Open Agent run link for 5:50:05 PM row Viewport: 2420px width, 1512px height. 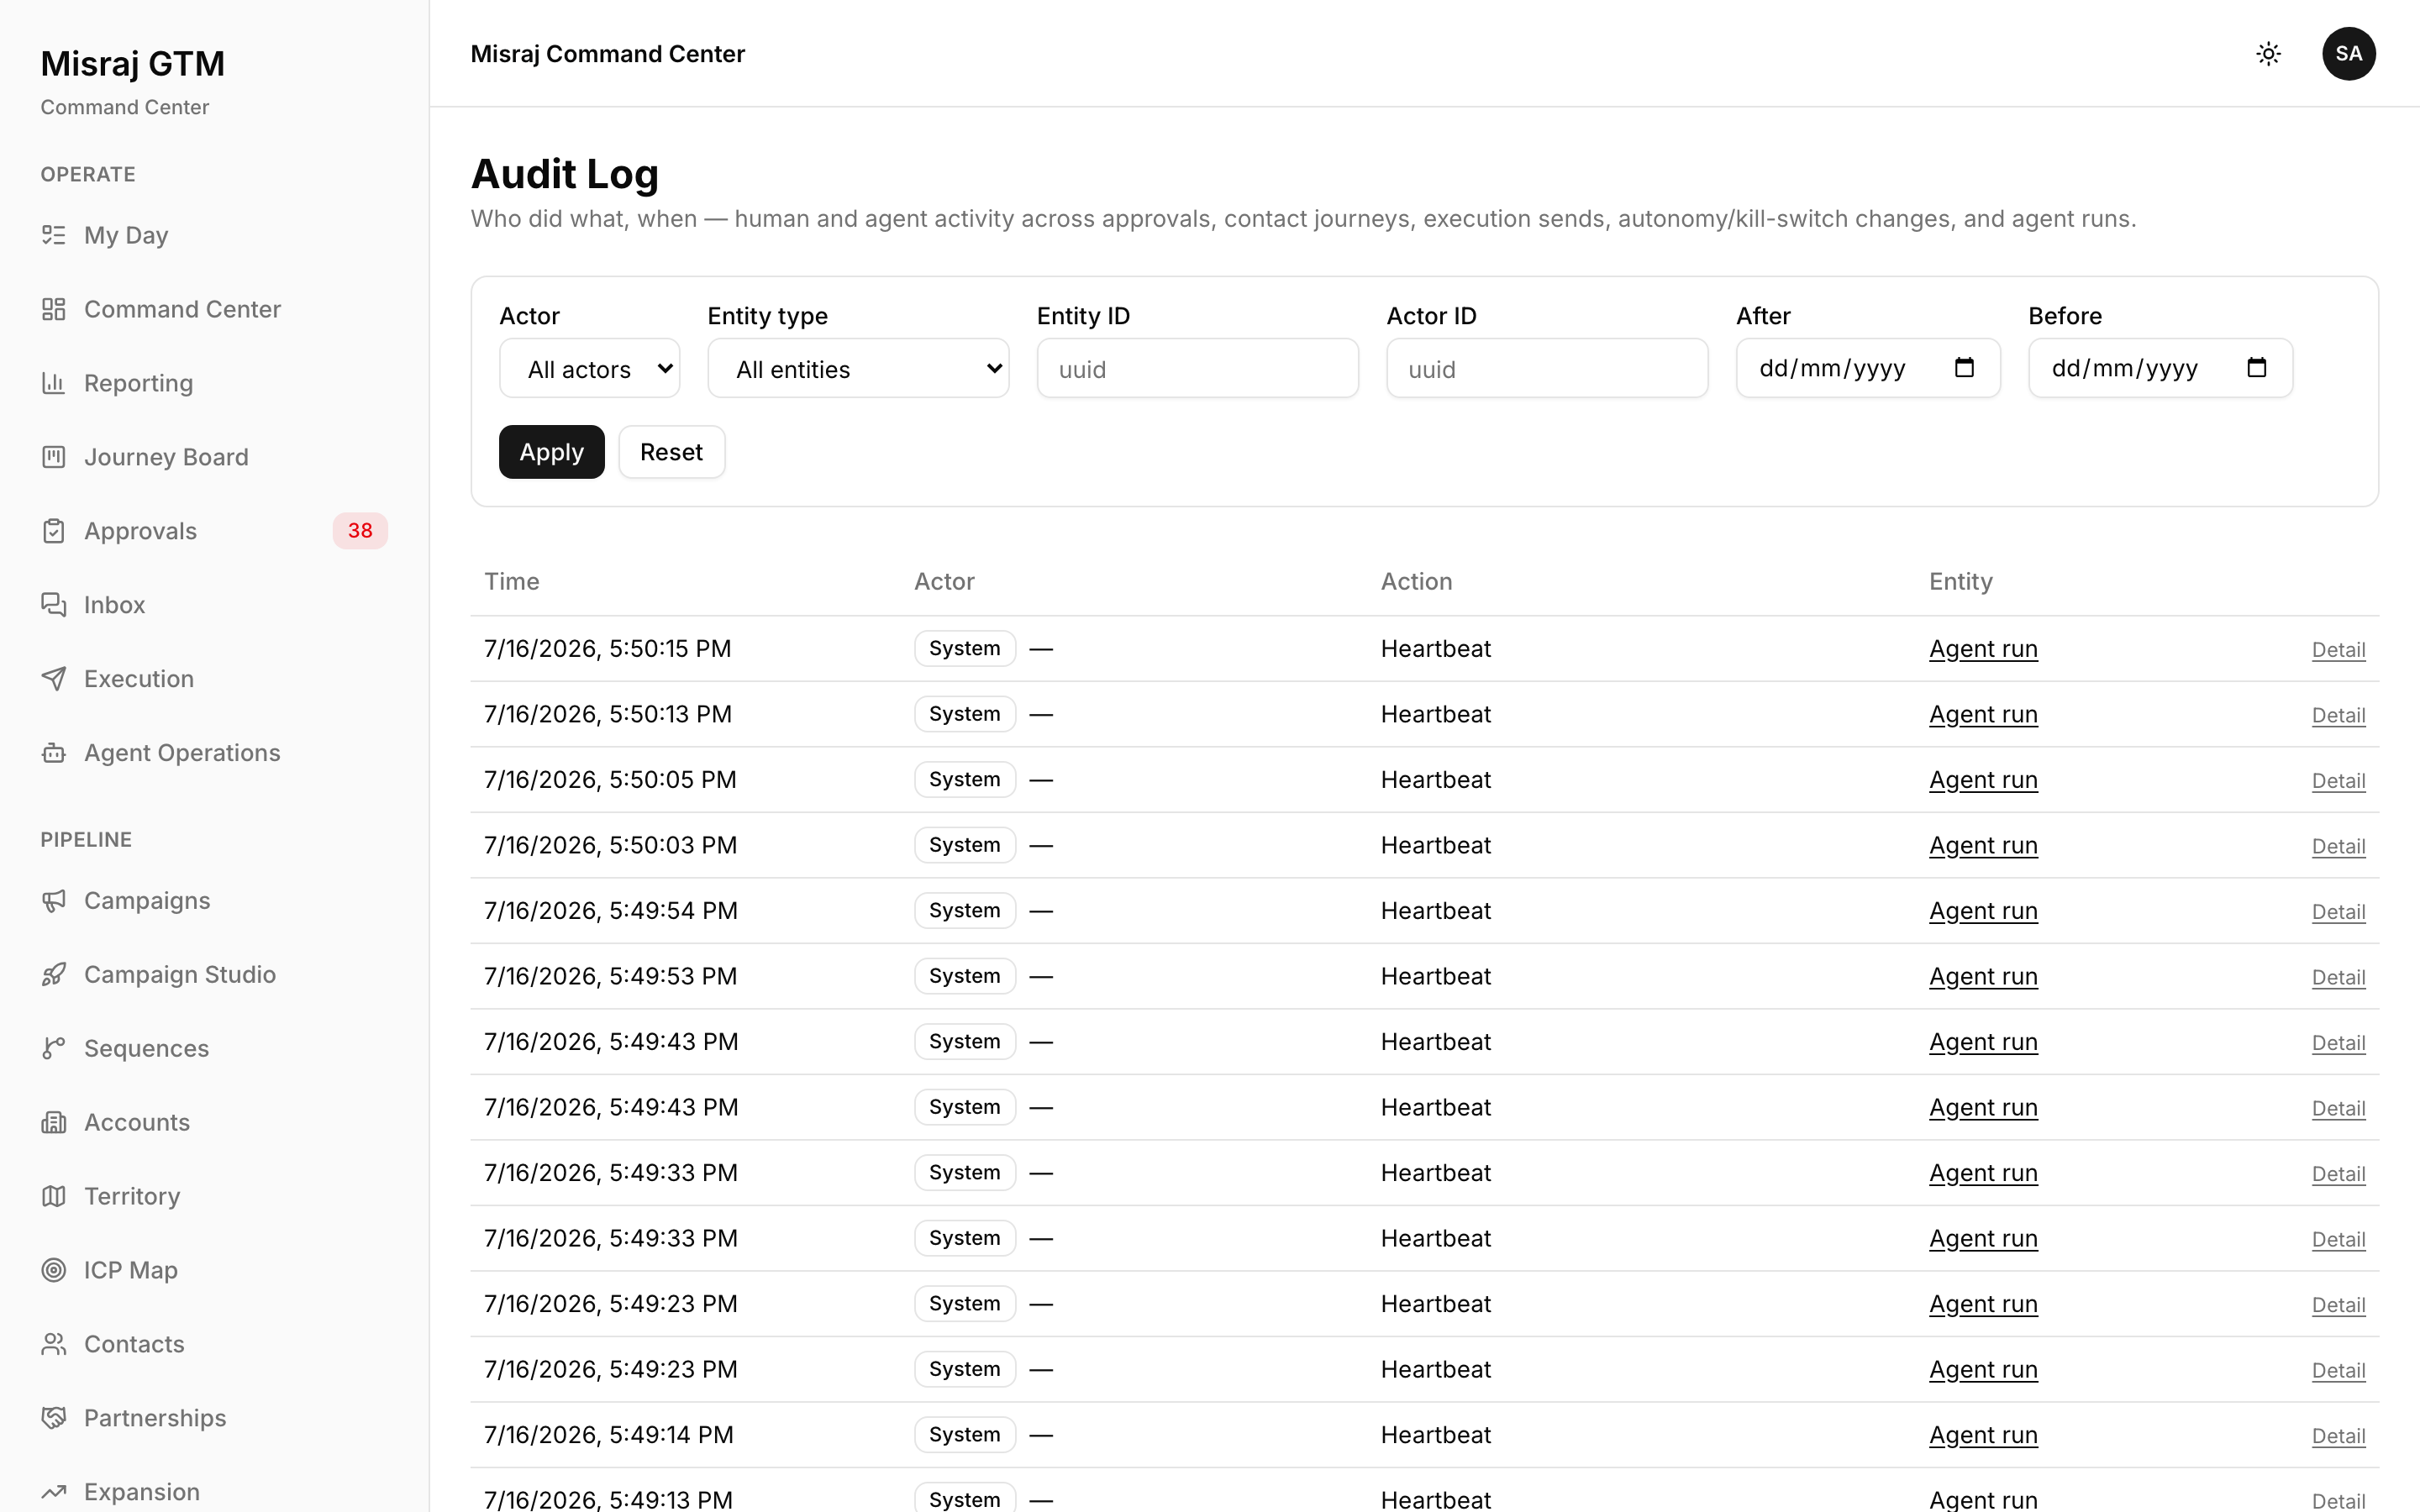click(1983, 780)
